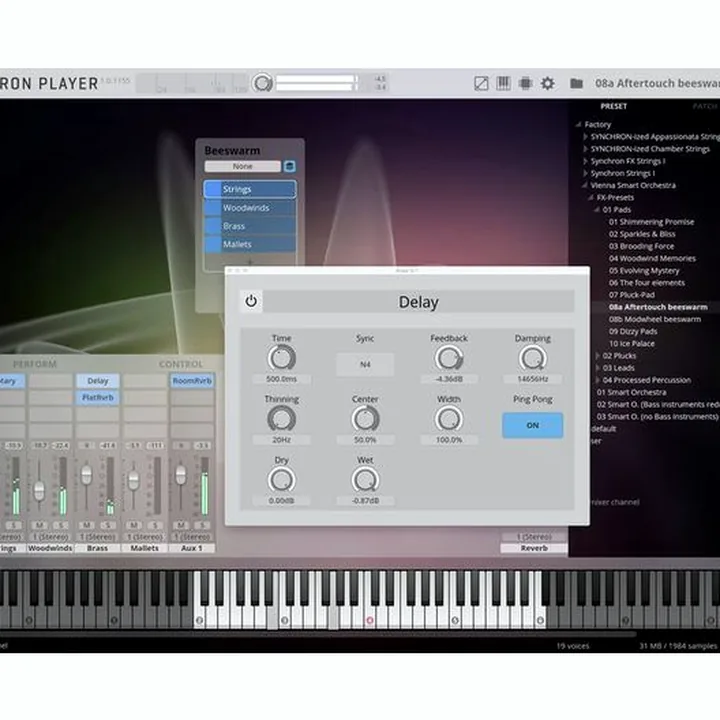Switch to the PERFORM tab
720x720 pixels.
(x=35, y=364)
